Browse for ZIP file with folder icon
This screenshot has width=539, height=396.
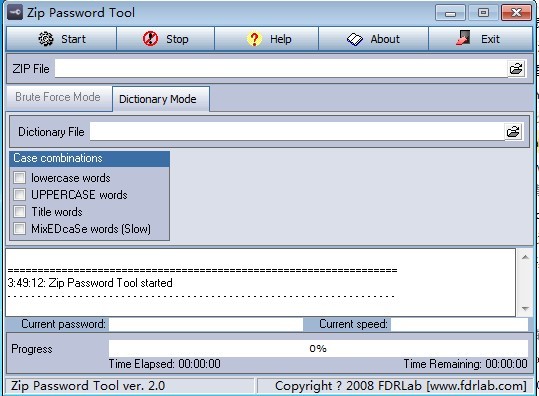516,68
